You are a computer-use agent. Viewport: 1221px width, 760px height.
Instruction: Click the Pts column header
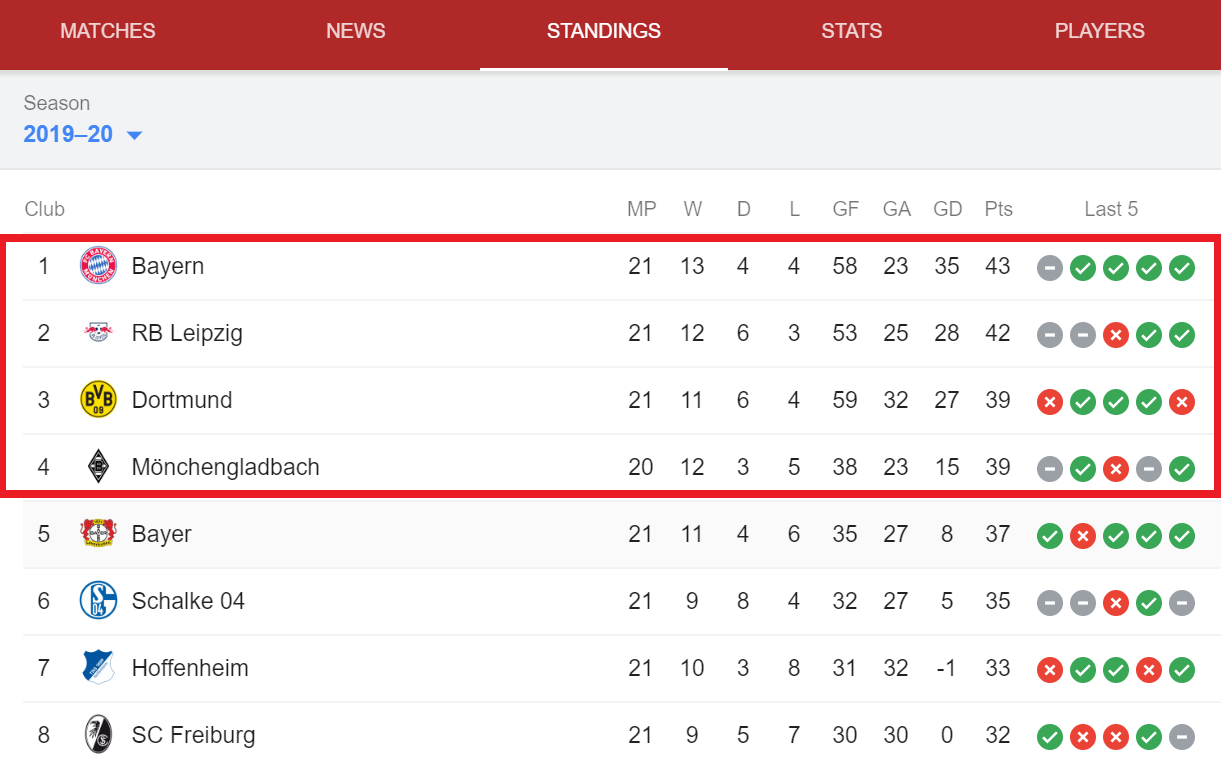click(998, 209)
